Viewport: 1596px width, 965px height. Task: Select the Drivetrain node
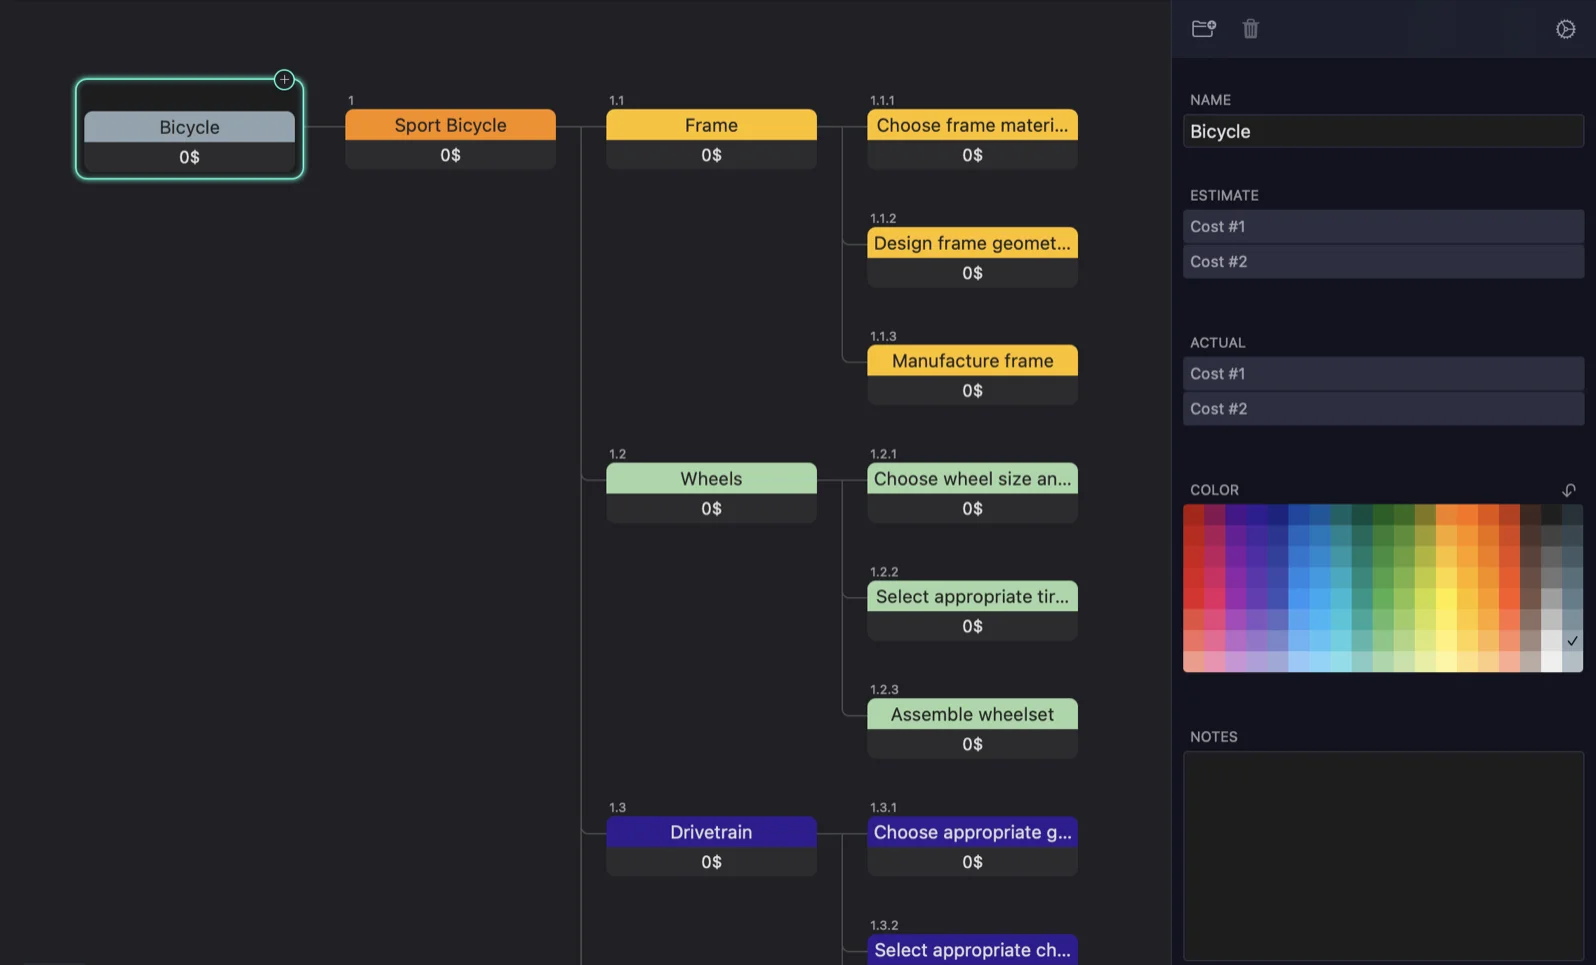tap(711, 832)
